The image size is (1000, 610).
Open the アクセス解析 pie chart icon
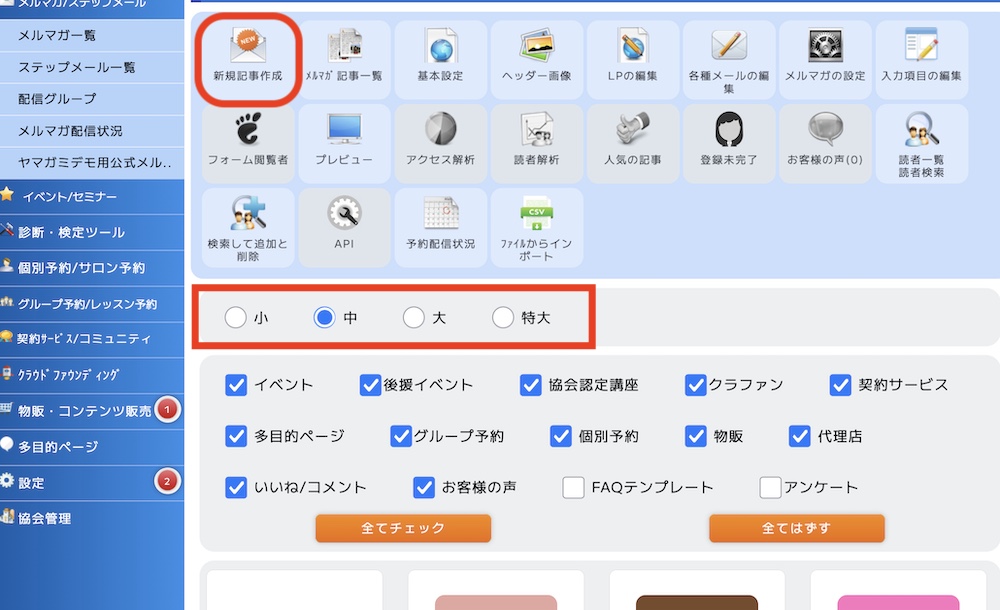point(440,140)
